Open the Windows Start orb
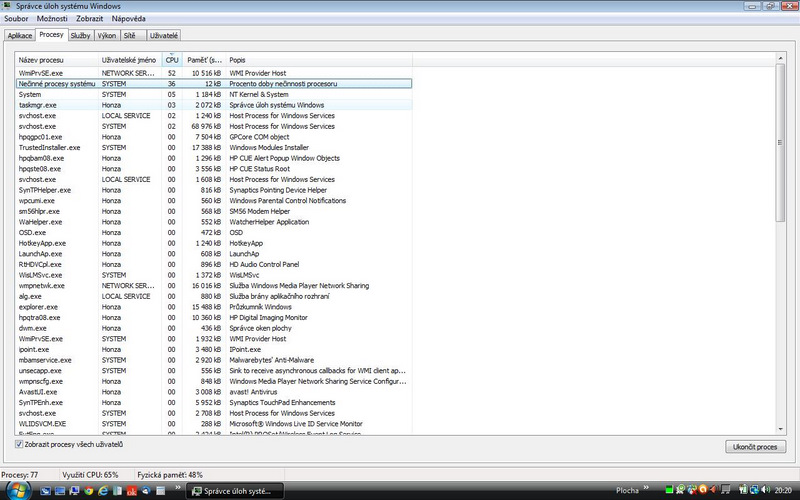The width and height of the screenshot is (800, 500). pos(18,490)
